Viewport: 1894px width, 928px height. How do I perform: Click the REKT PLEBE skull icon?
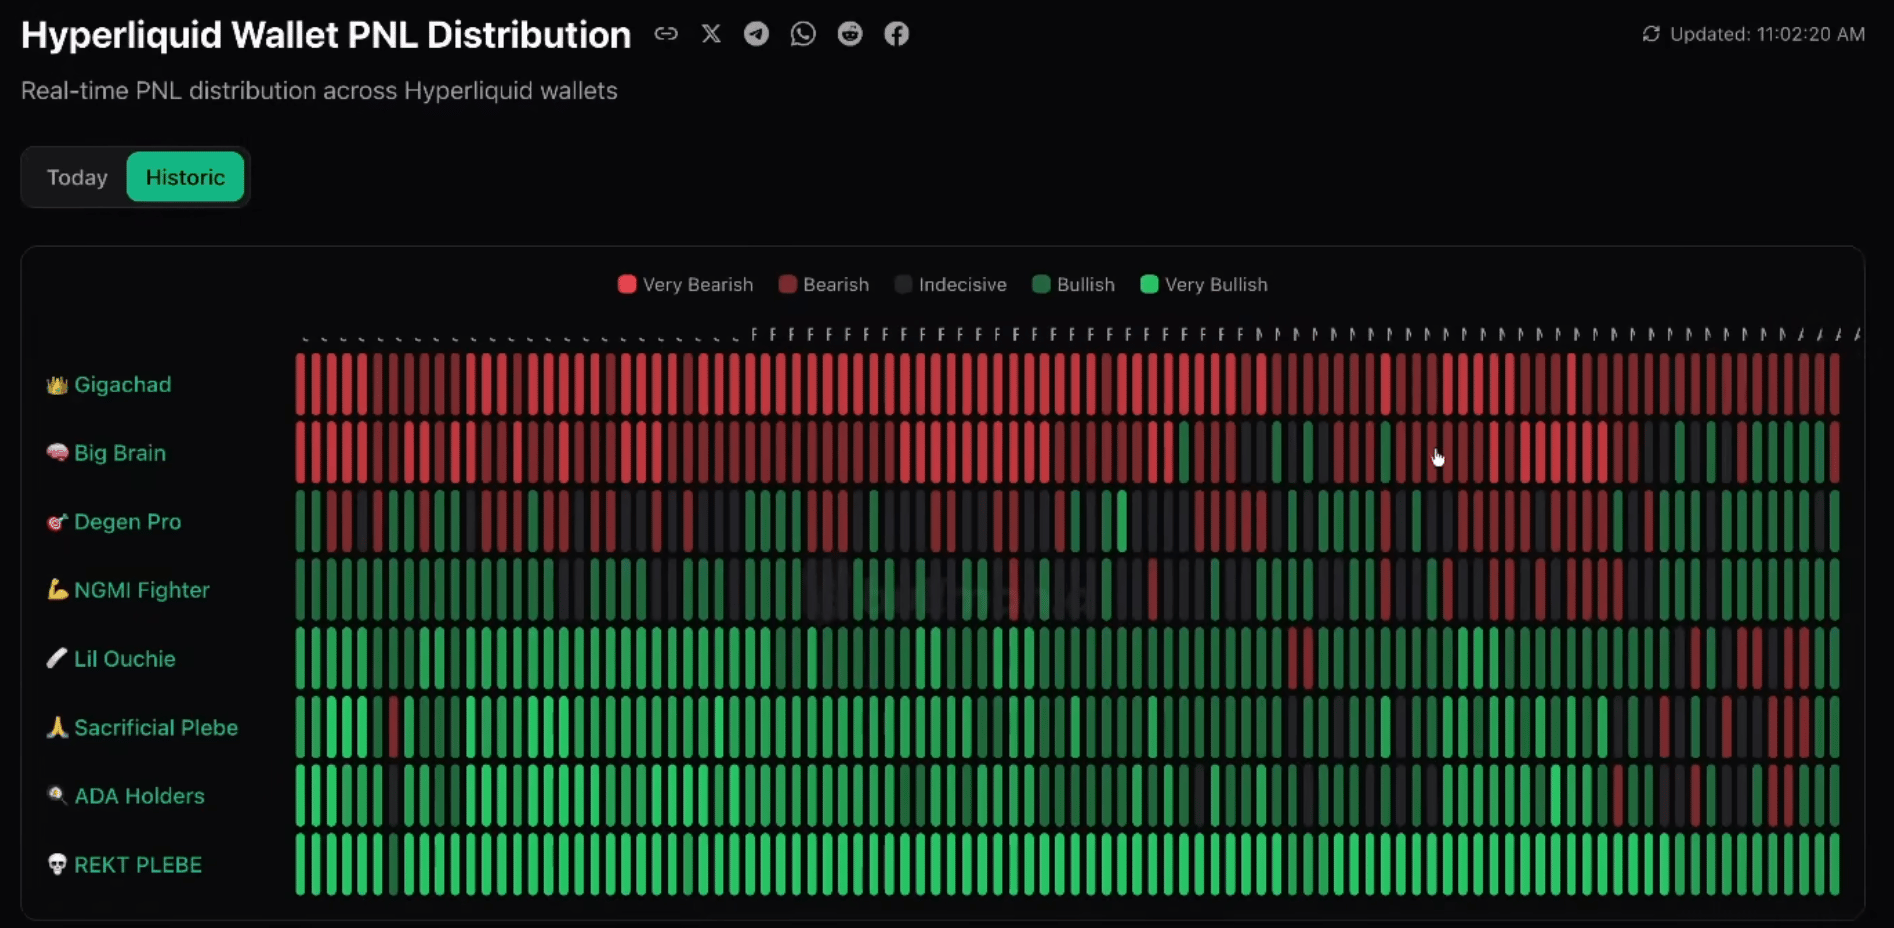tap(57, 864)
